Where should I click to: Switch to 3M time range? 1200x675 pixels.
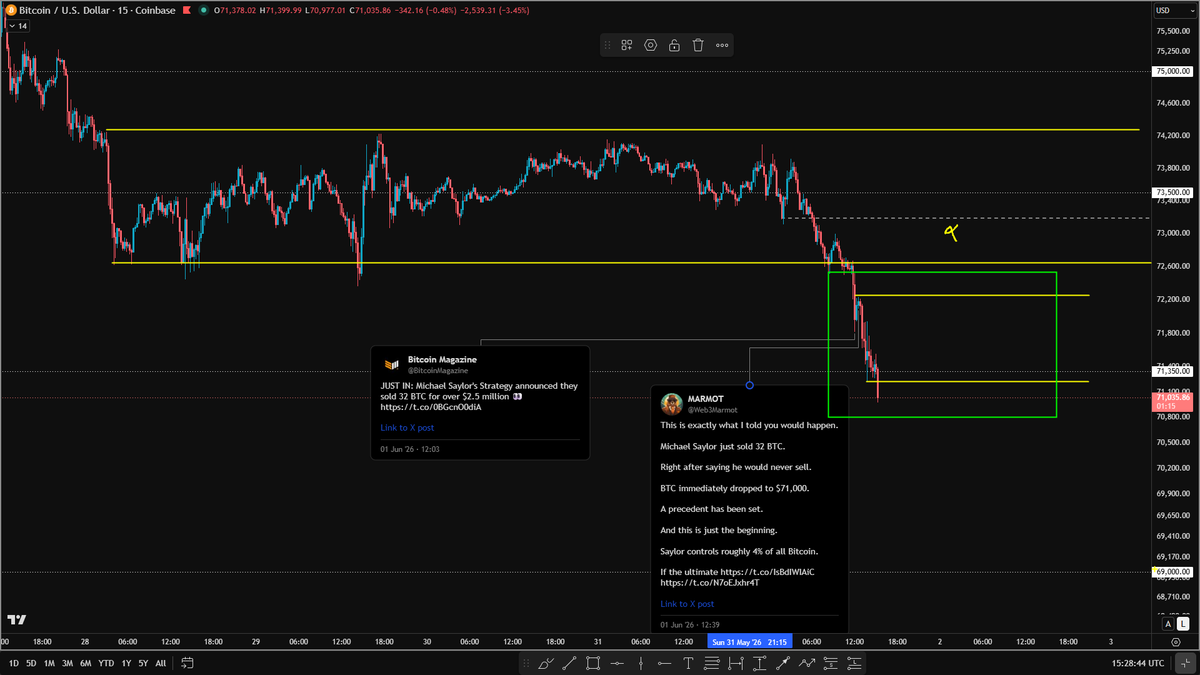coord(67,663)
